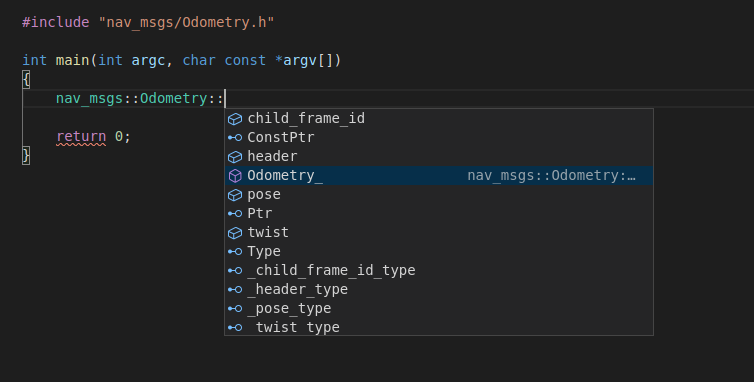Click the underlined return keyword
Image resolution: width=754 pixels, height=382 pixels.
pos(81,137)
